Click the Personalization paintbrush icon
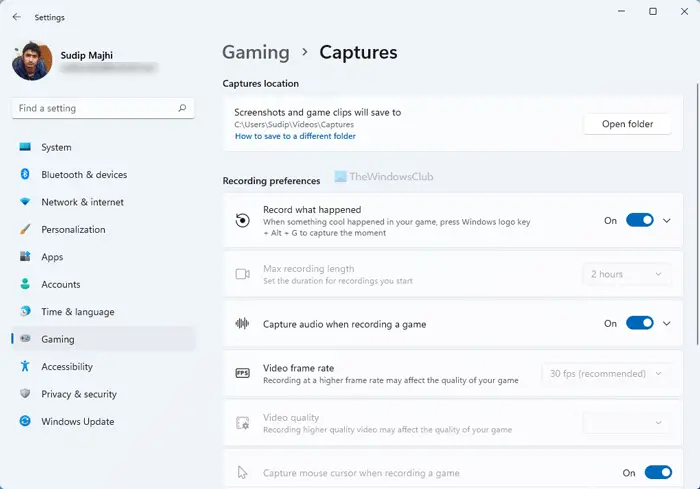Screen dimensions: 700x489 coord(25,229)
